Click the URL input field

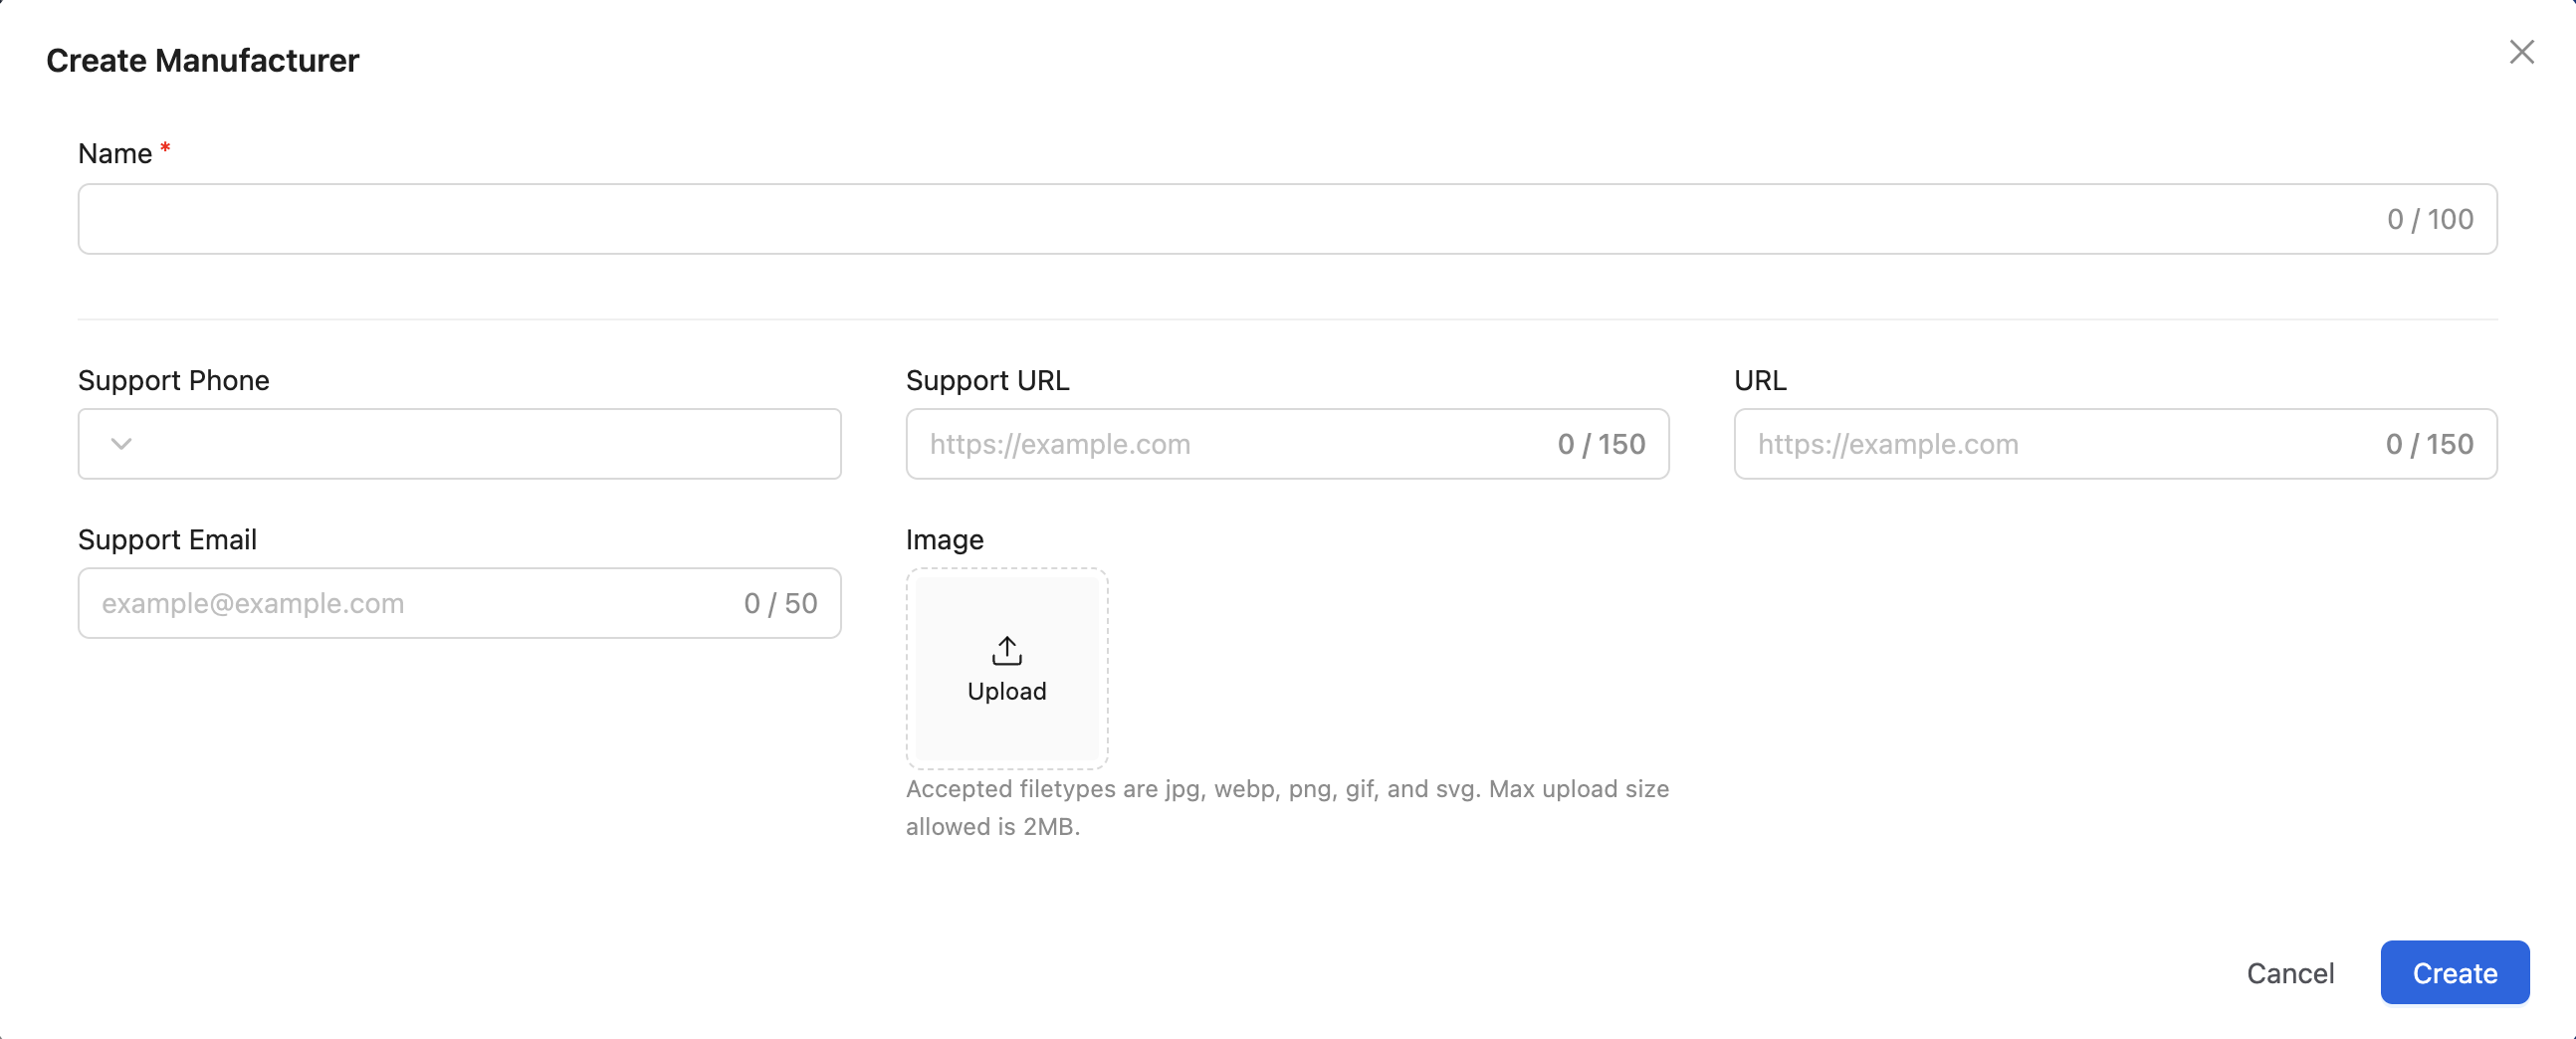click(2115, 444)
